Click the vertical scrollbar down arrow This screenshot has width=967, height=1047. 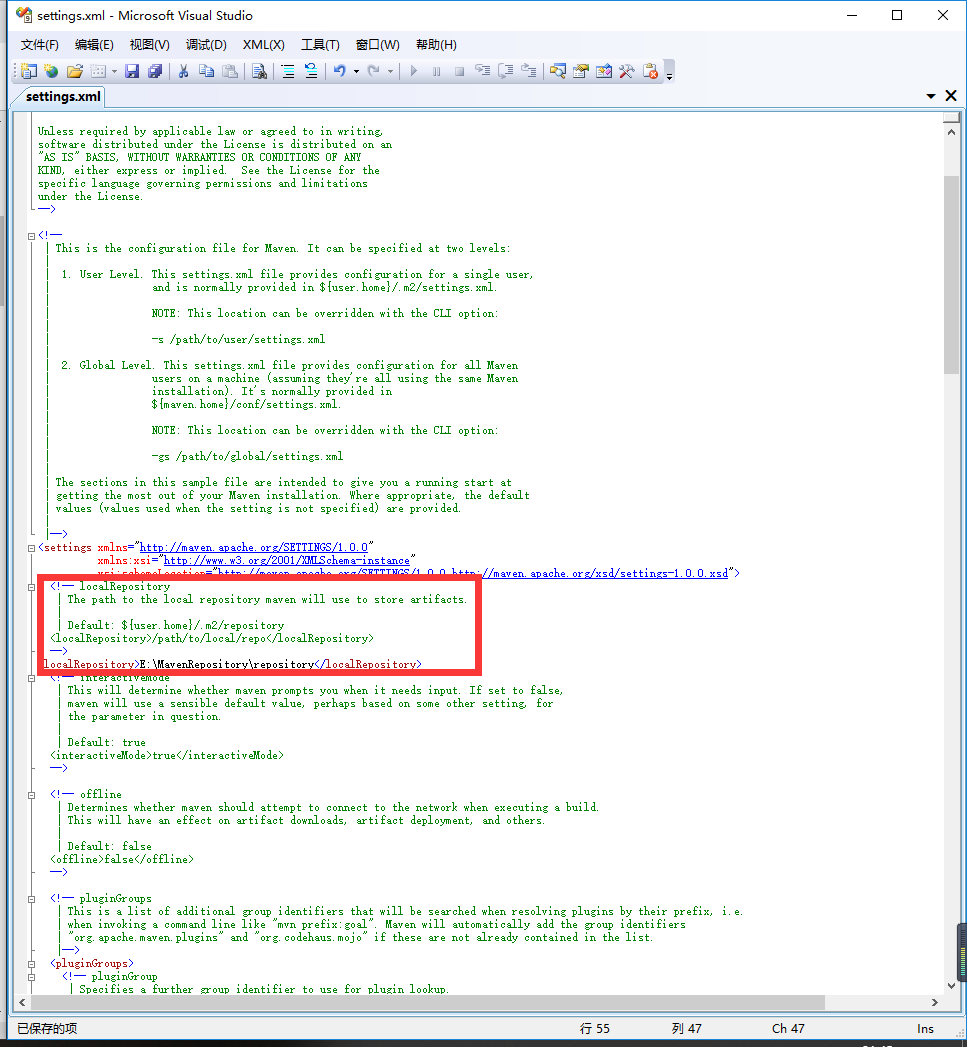pyautogui.click(x=951, y=986)
